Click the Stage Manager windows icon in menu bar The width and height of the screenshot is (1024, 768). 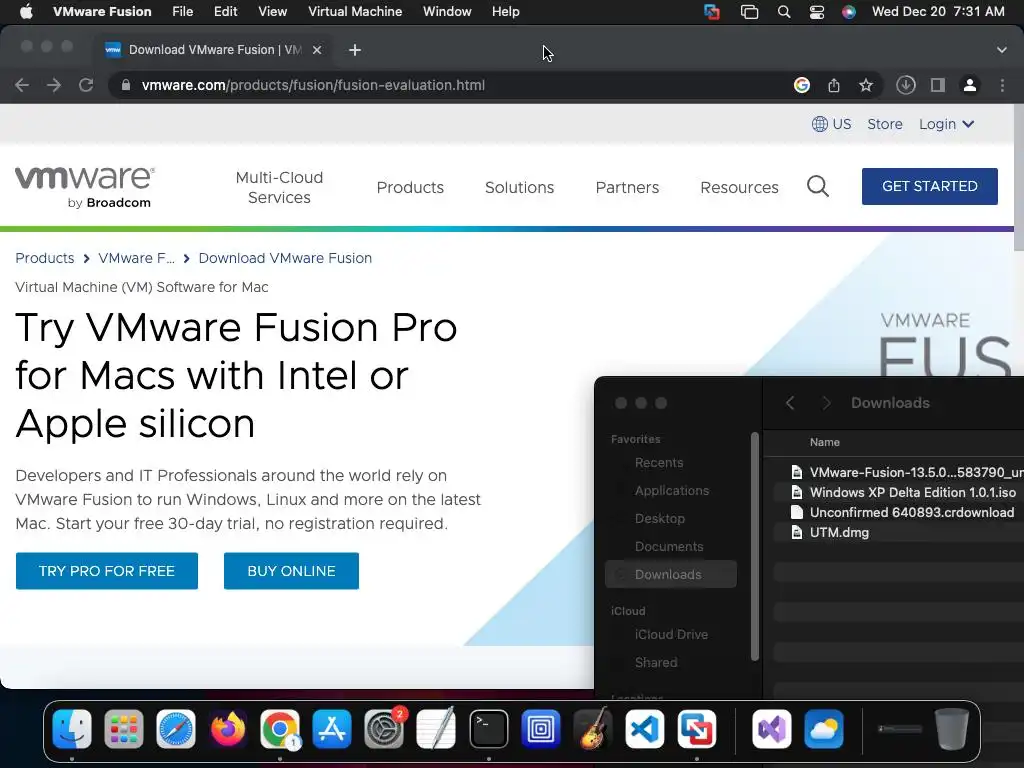(x=749, y=12)
